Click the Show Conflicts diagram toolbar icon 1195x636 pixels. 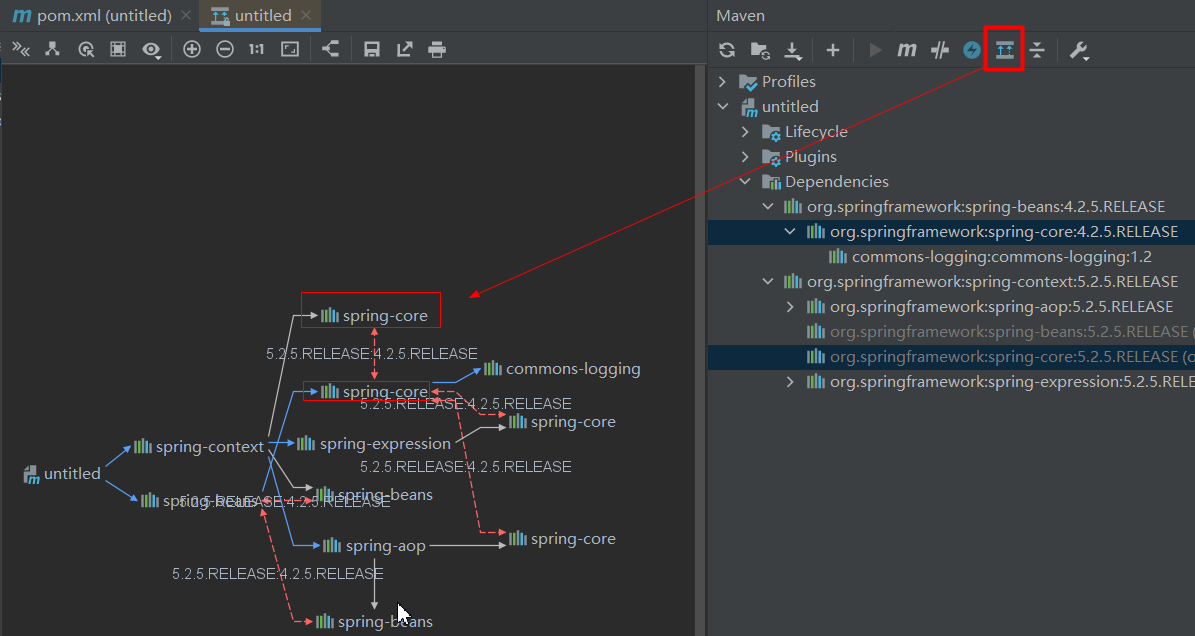pyautogui.click(x=21, y=50)
